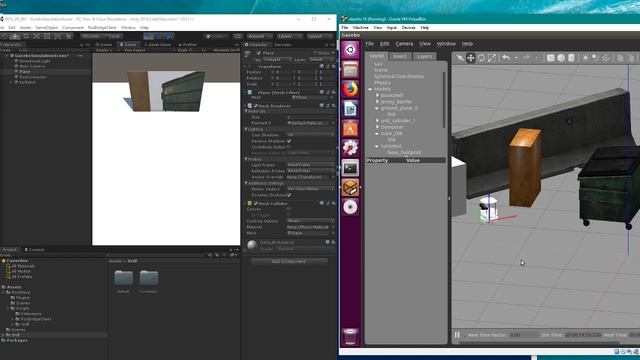Toggle the Mesh Renderer enabled checkbox
Viewport: 640px width, 360px height.
click(x=256, y=106)
